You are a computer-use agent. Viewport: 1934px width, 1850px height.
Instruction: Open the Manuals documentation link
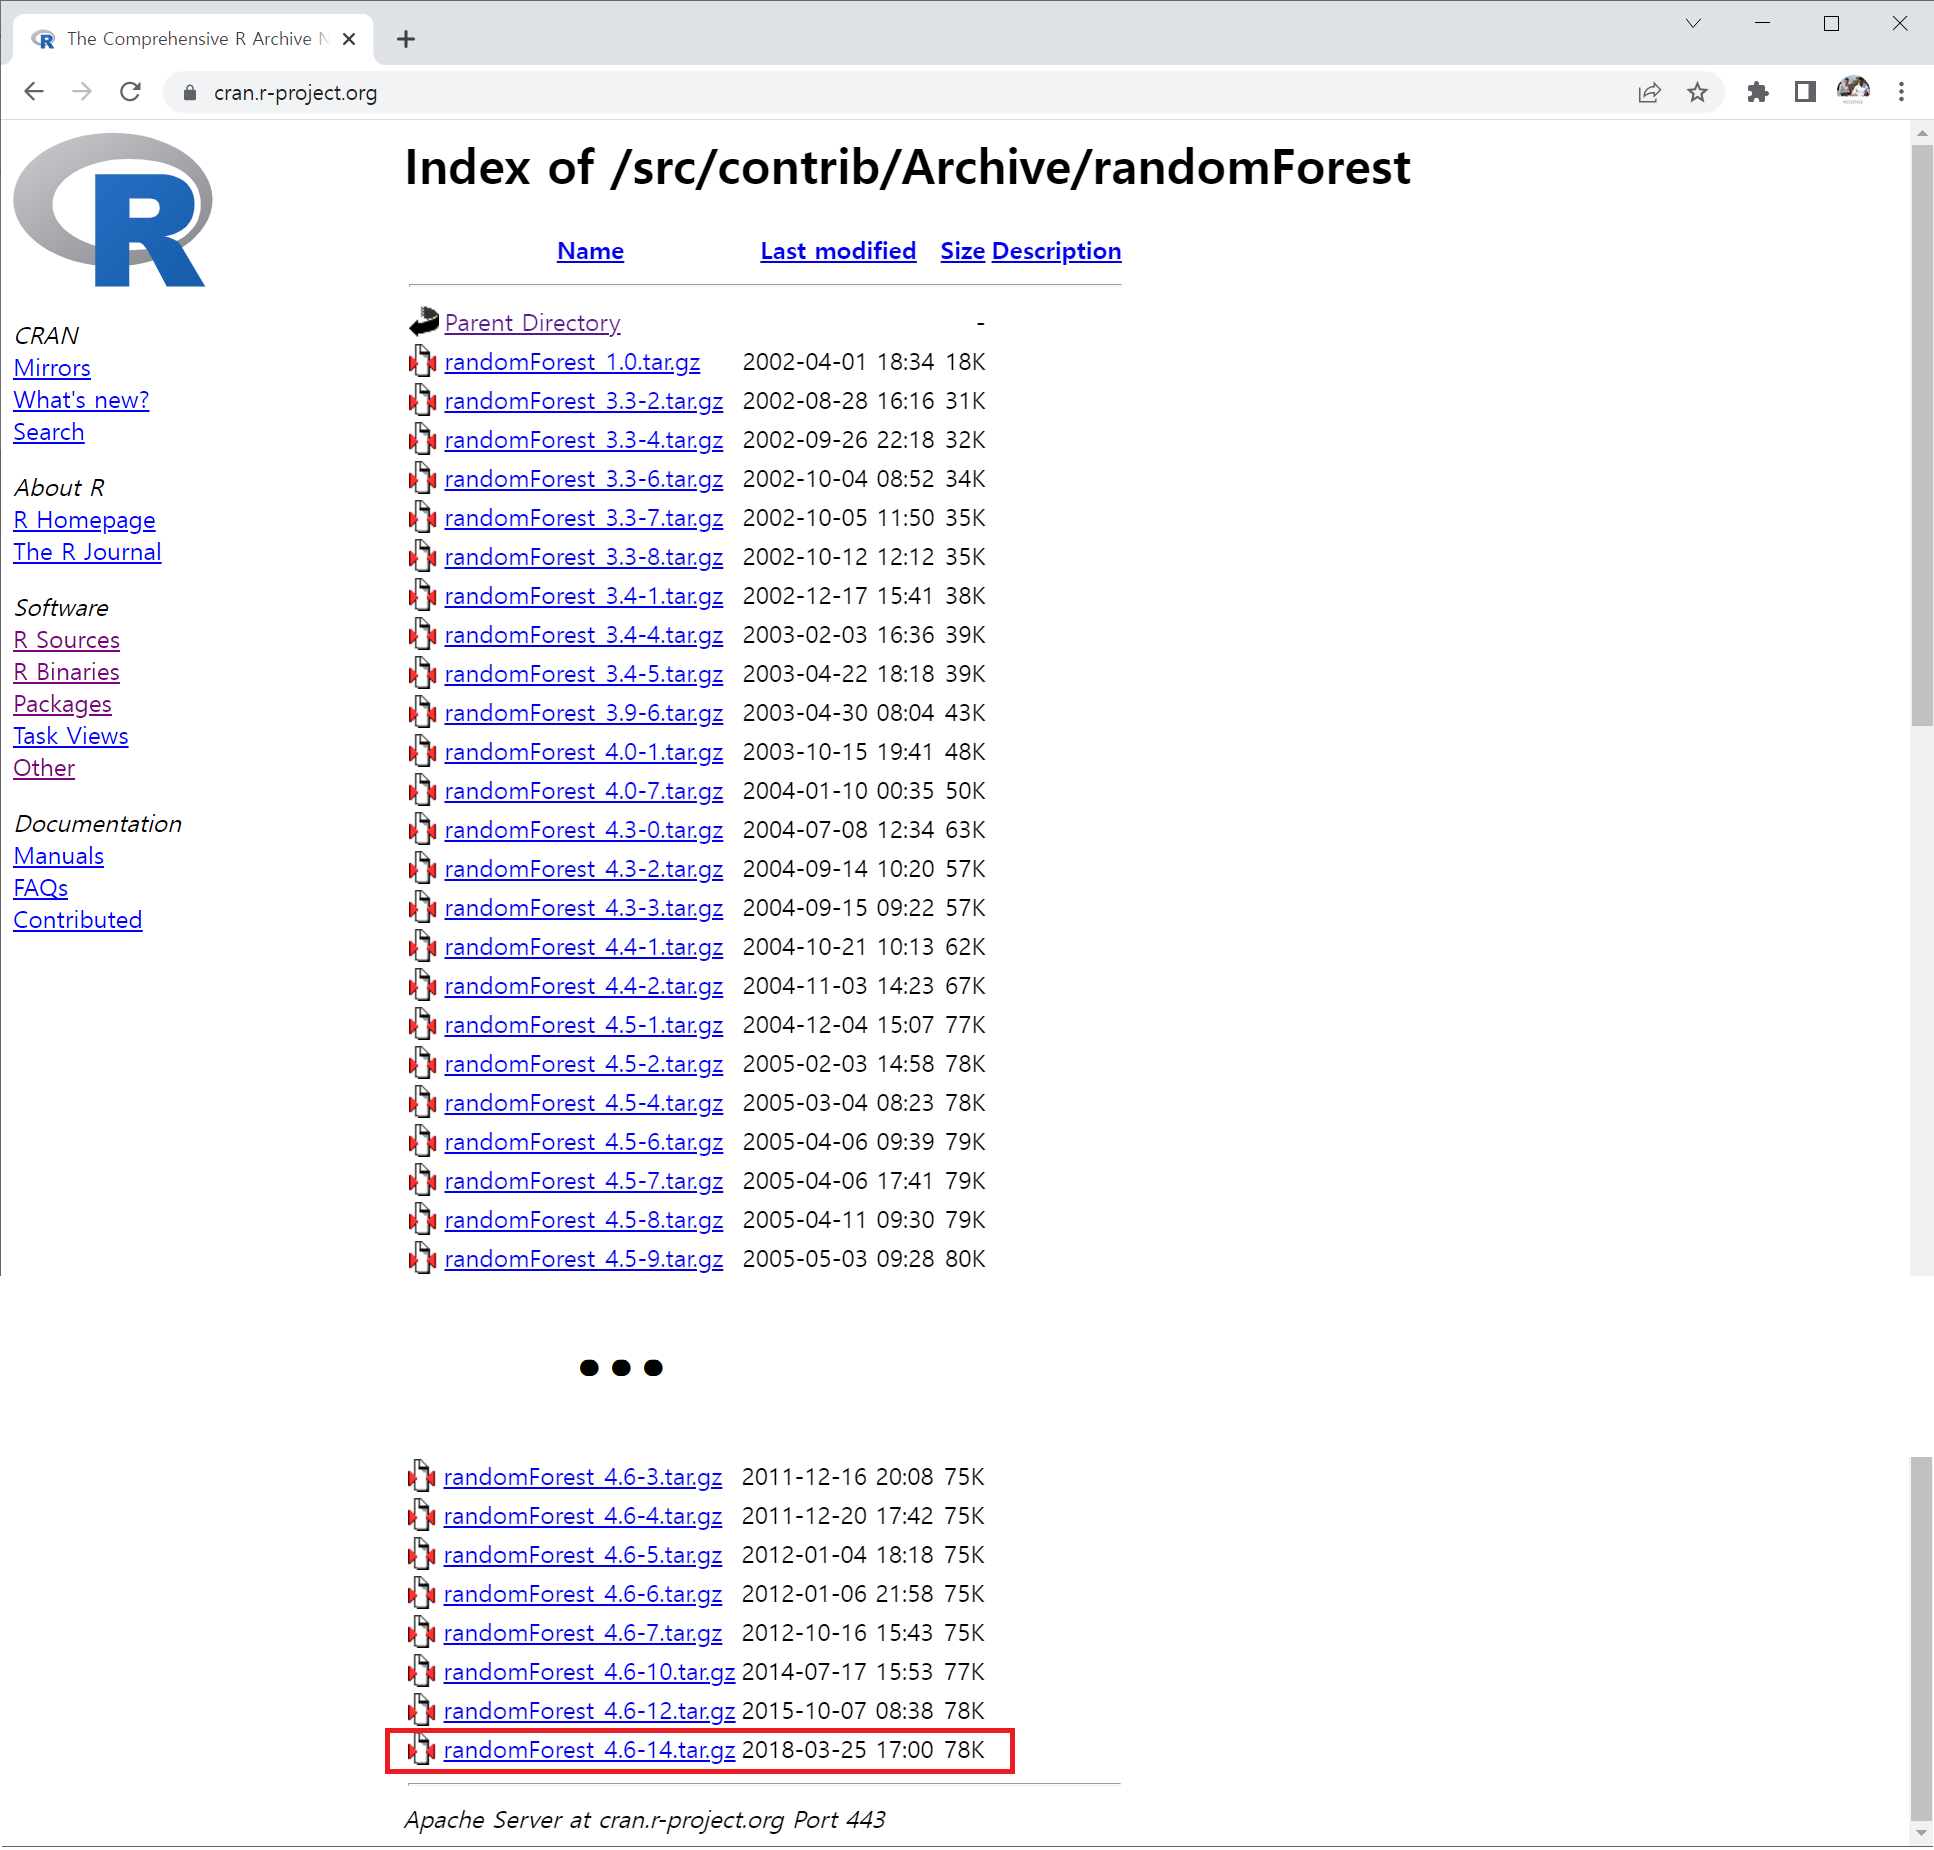point(58,855)
